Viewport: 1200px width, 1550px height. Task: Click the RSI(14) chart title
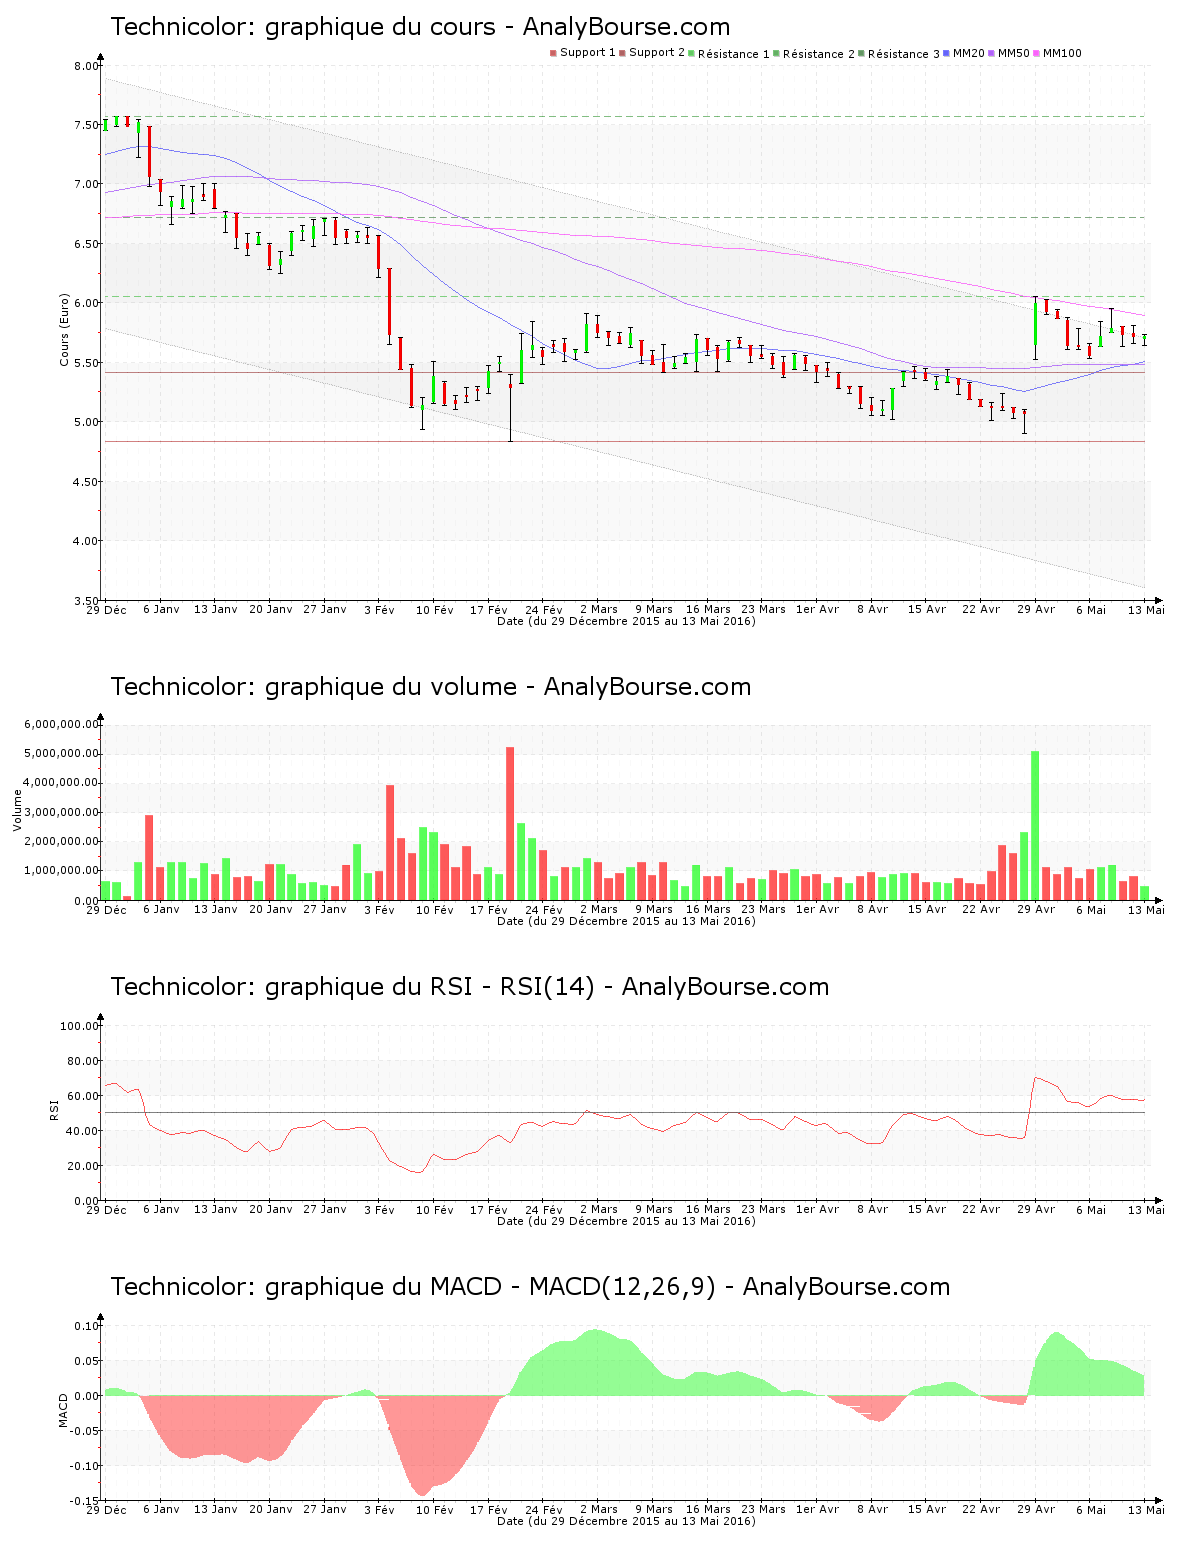(469, 987)
